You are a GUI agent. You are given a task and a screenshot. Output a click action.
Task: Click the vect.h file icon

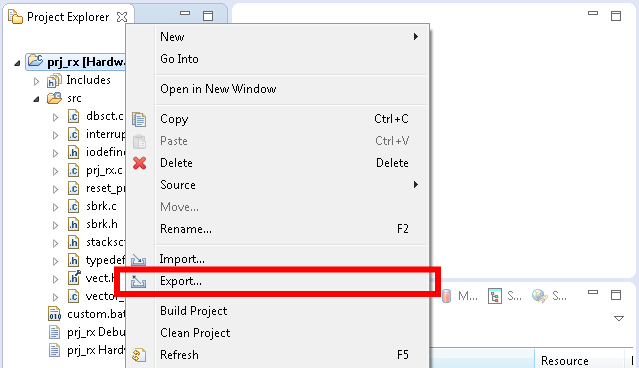pyautogui.click(x=74, y=278)
